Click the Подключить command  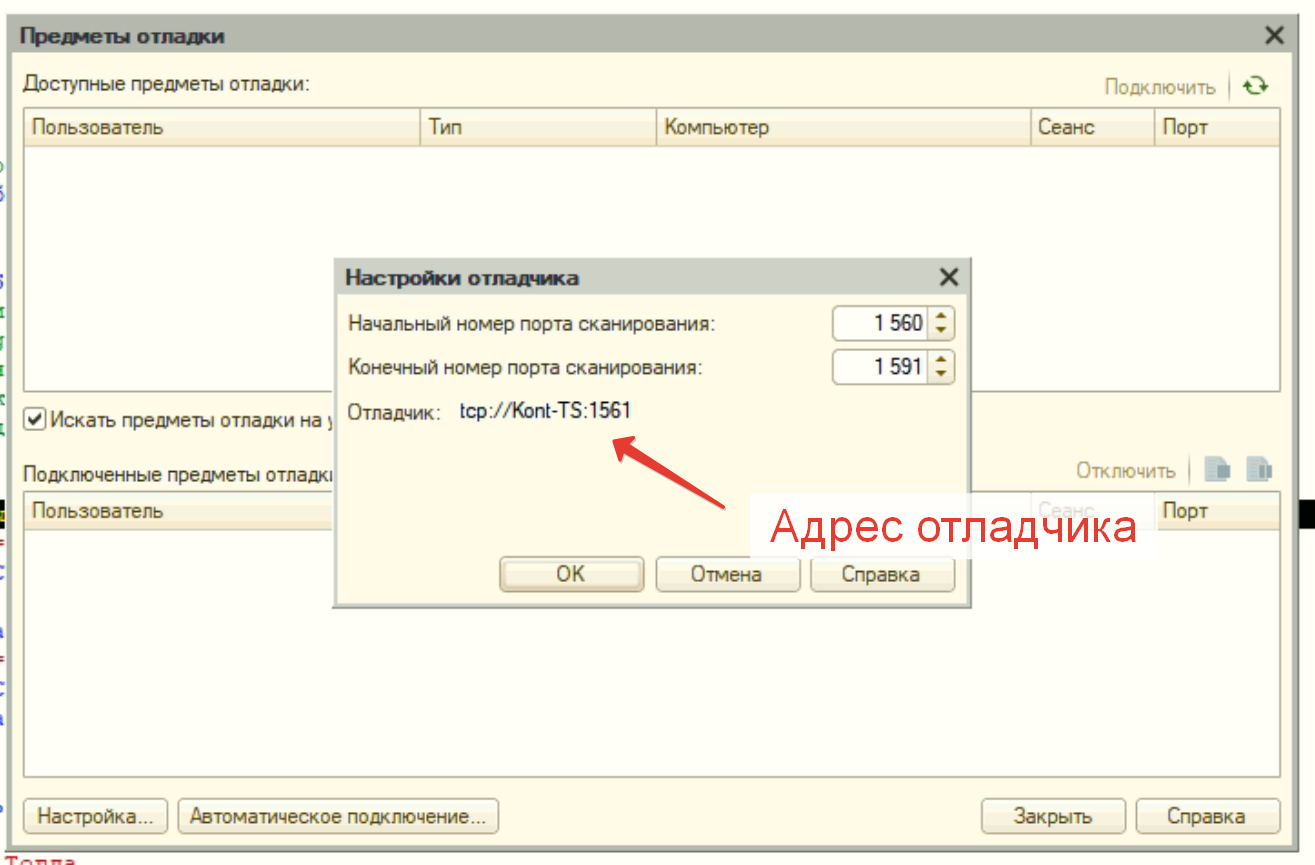coord(1159,87)
